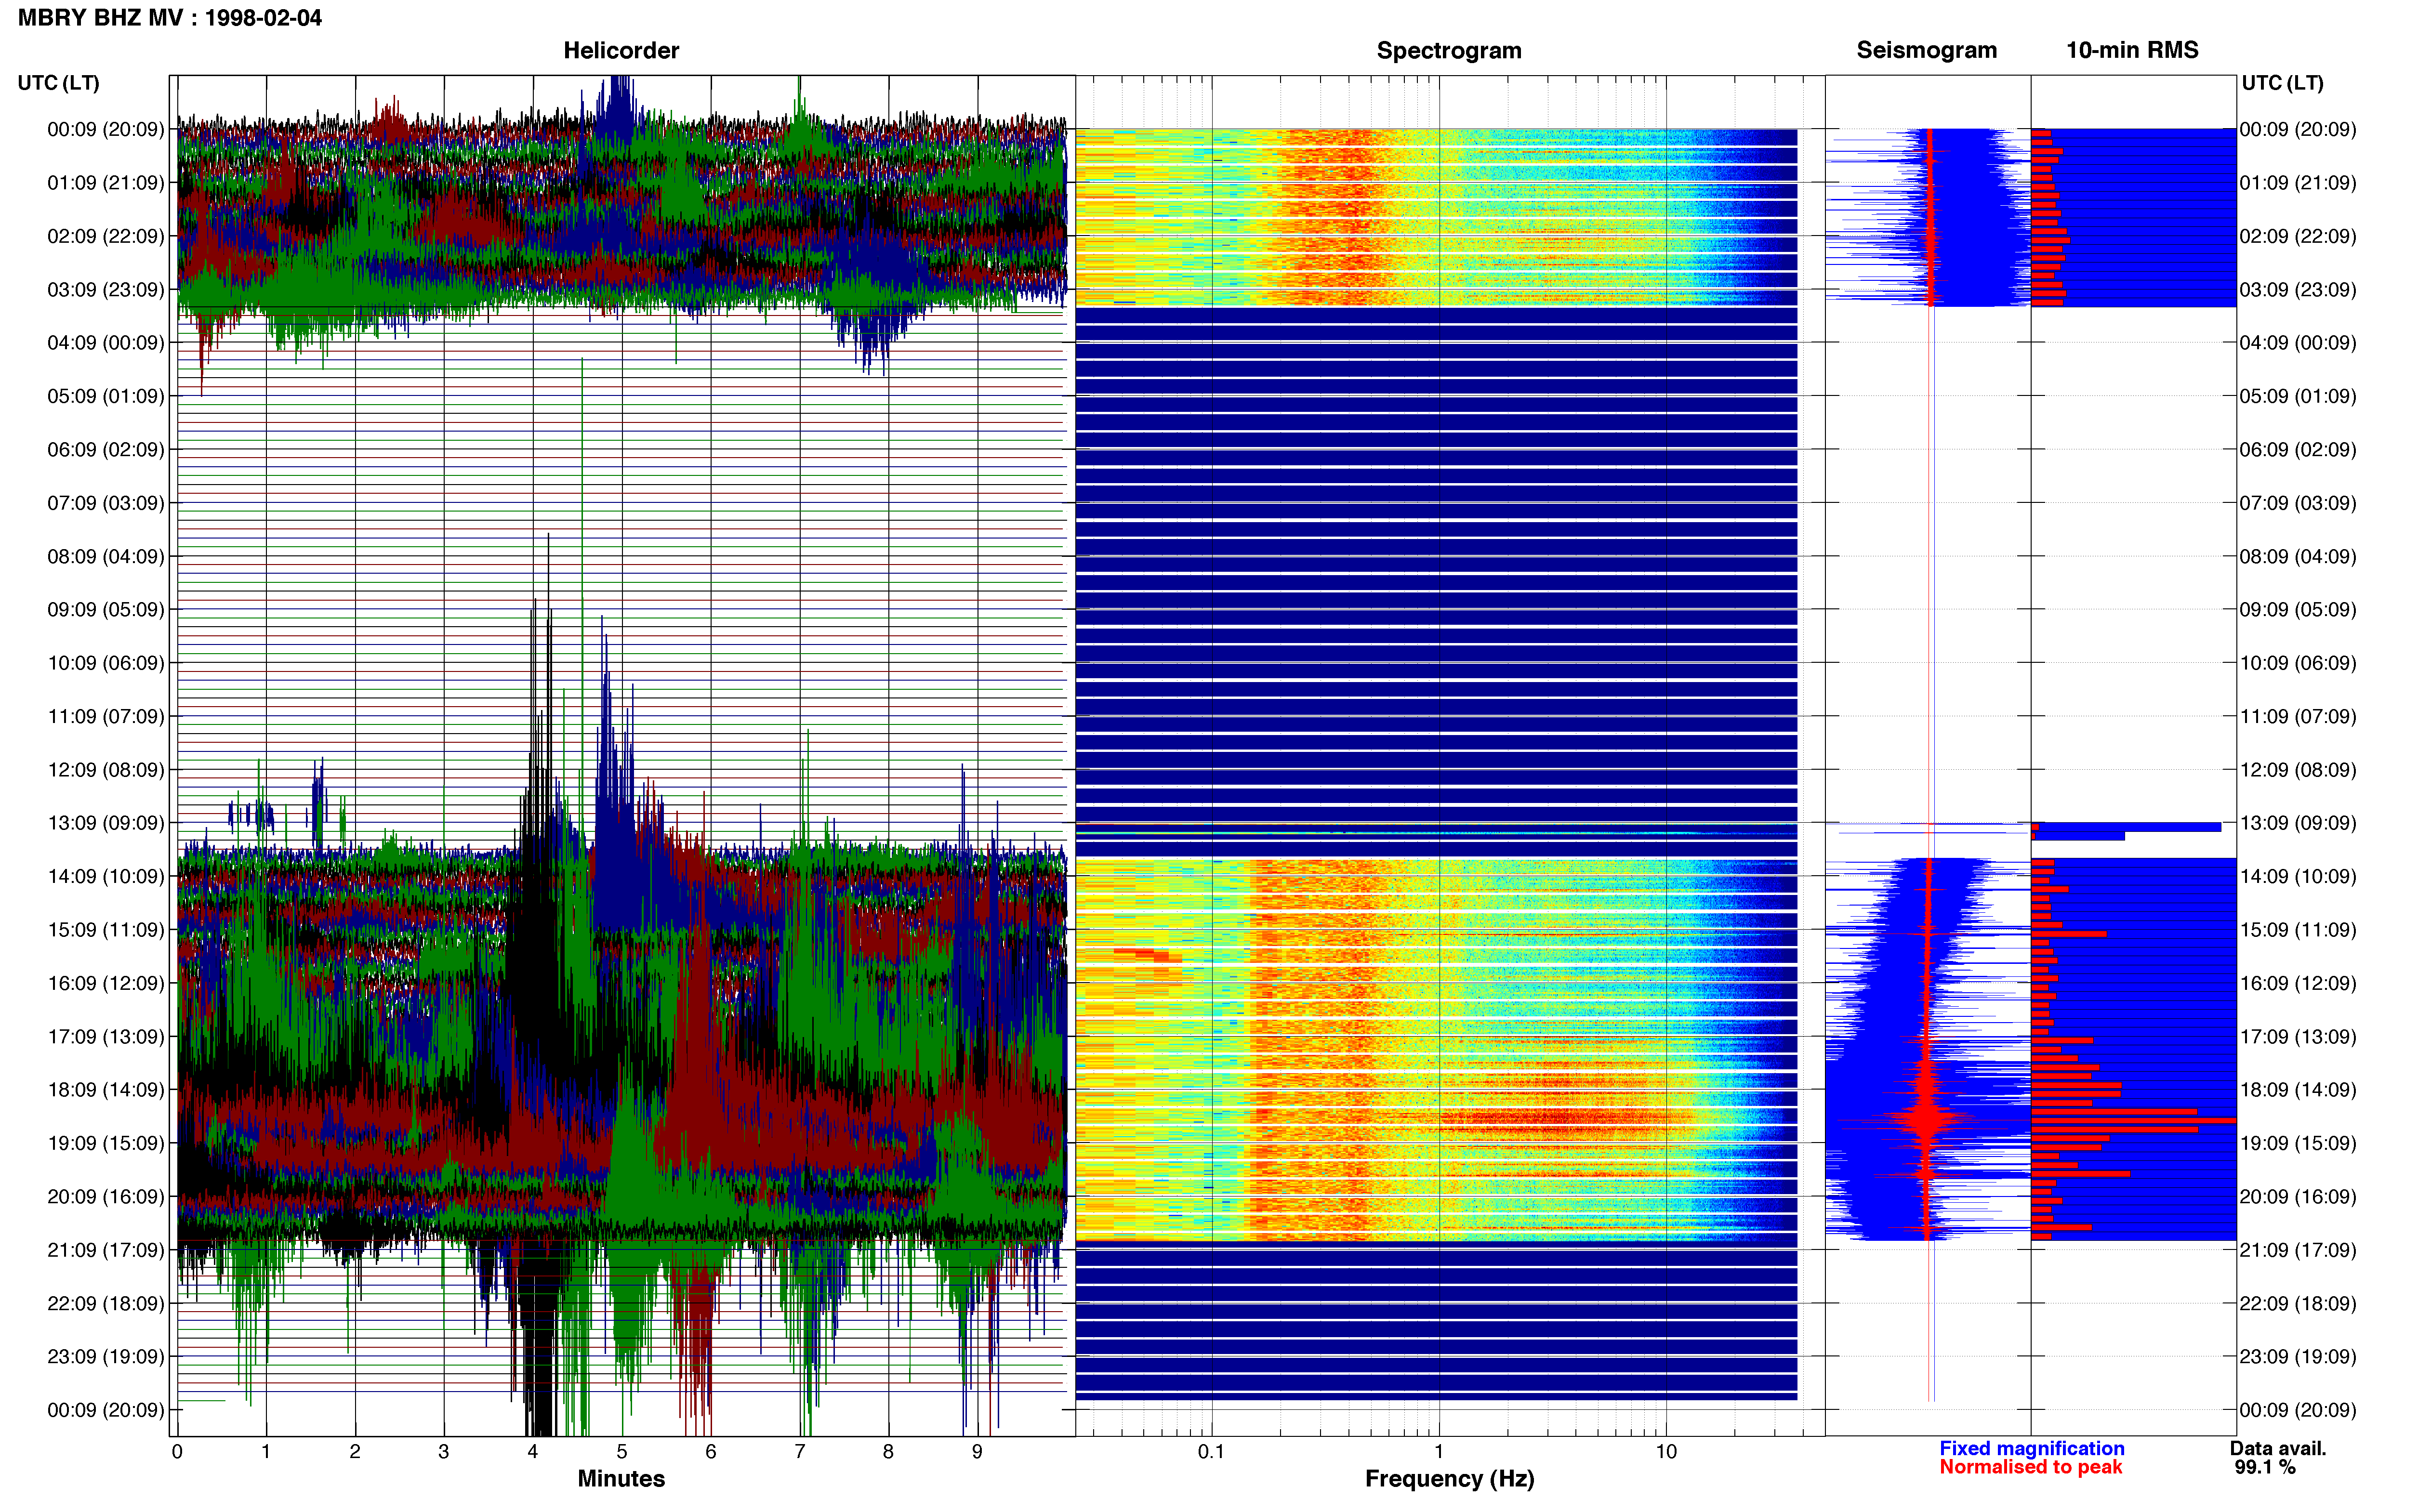Click the left '19:09 (15:09)' time label
The image size is (2418, 1512).
[x=106, y=1143]
